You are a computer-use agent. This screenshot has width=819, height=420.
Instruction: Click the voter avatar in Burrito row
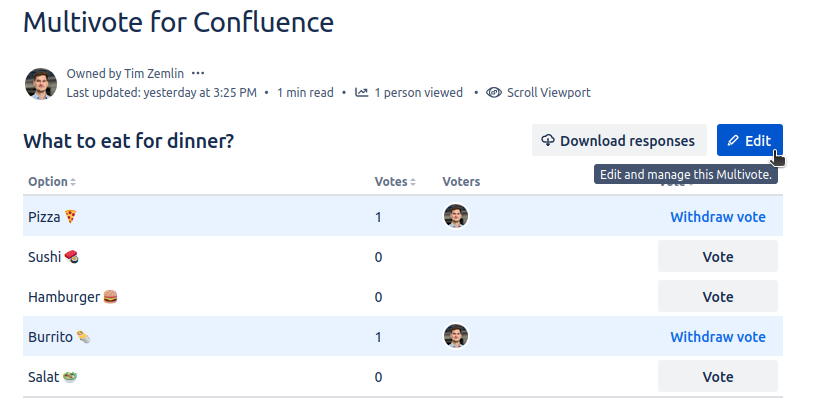click(x=456, y=336)
